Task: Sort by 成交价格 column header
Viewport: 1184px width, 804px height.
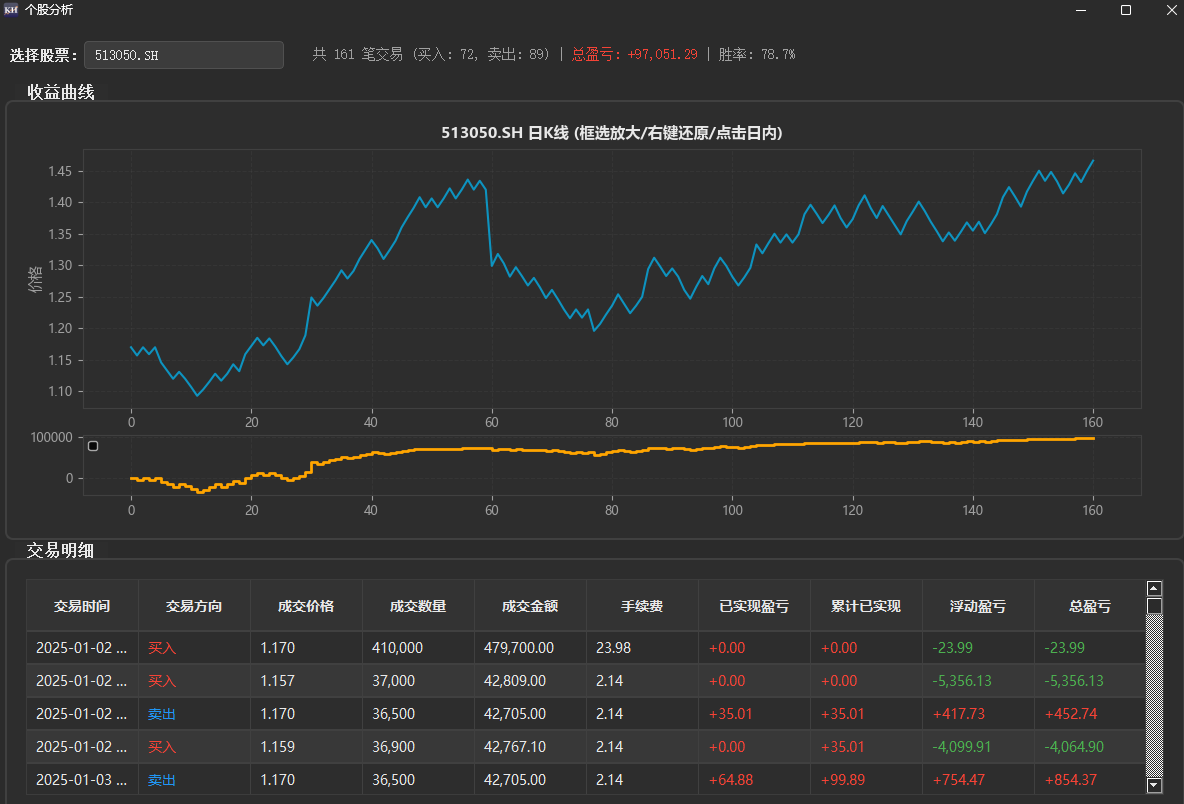Action: click(x=306, y=606)
